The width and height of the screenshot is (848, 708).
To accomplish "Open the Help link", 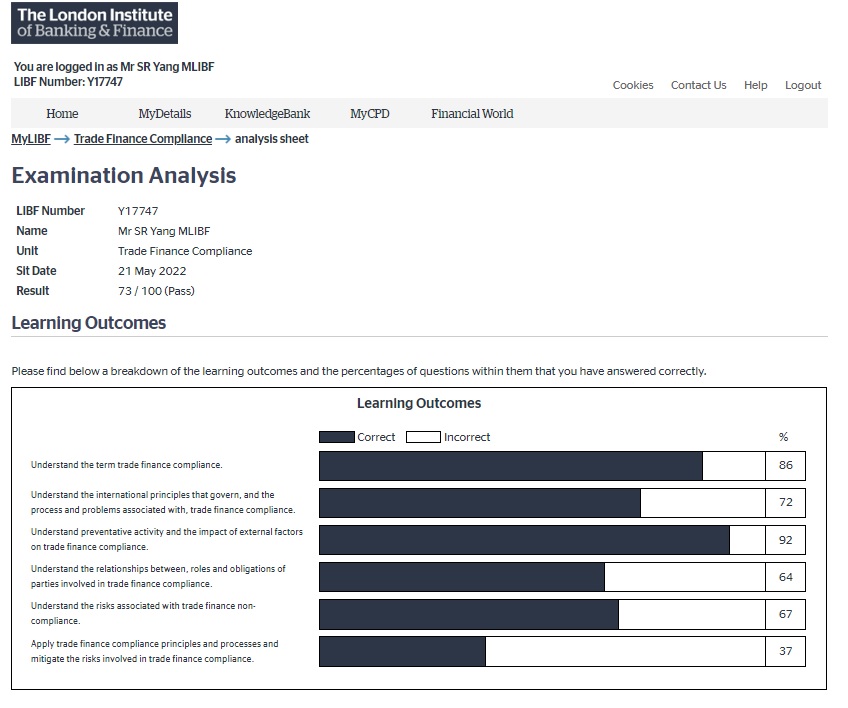I will [x=755, y=85].
